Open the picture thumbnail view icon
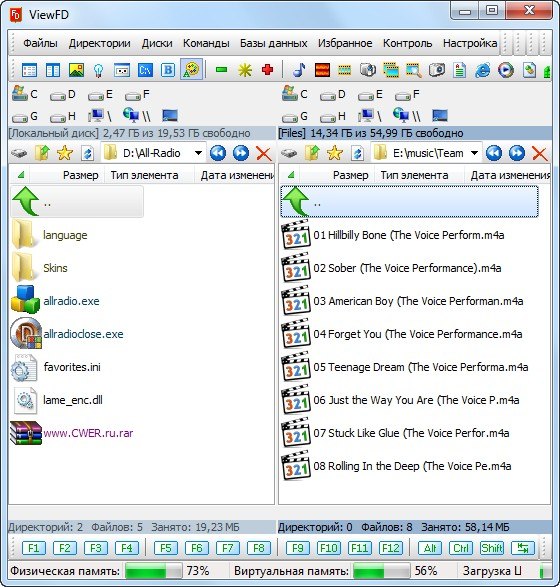560x587 pixels. click(x=76, y=70)
